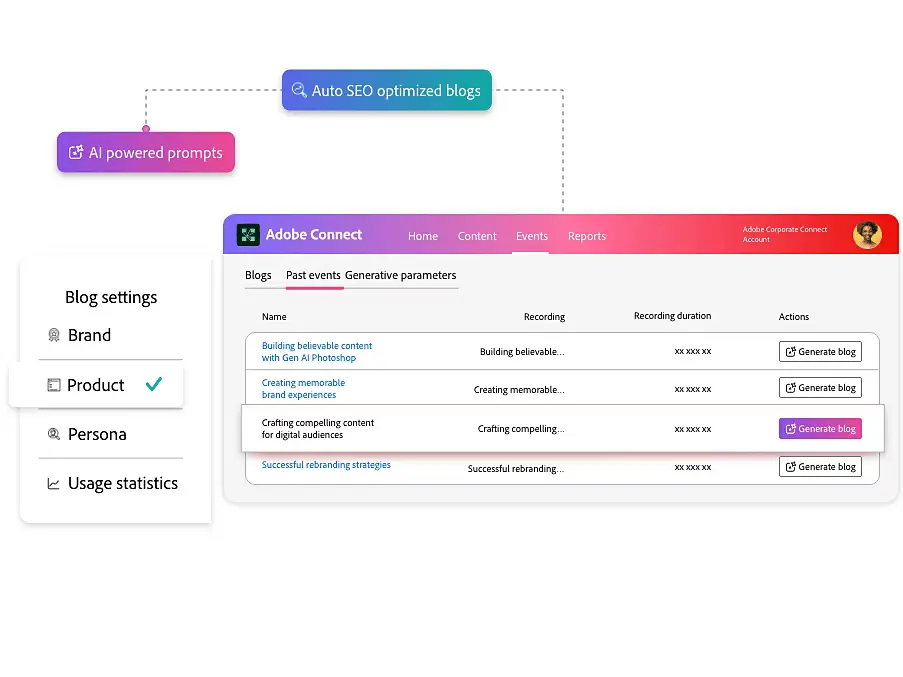Viewport: 903px width, 677px height.
Task: Open the Creating memorable brand experiences link
Action: 303,388
